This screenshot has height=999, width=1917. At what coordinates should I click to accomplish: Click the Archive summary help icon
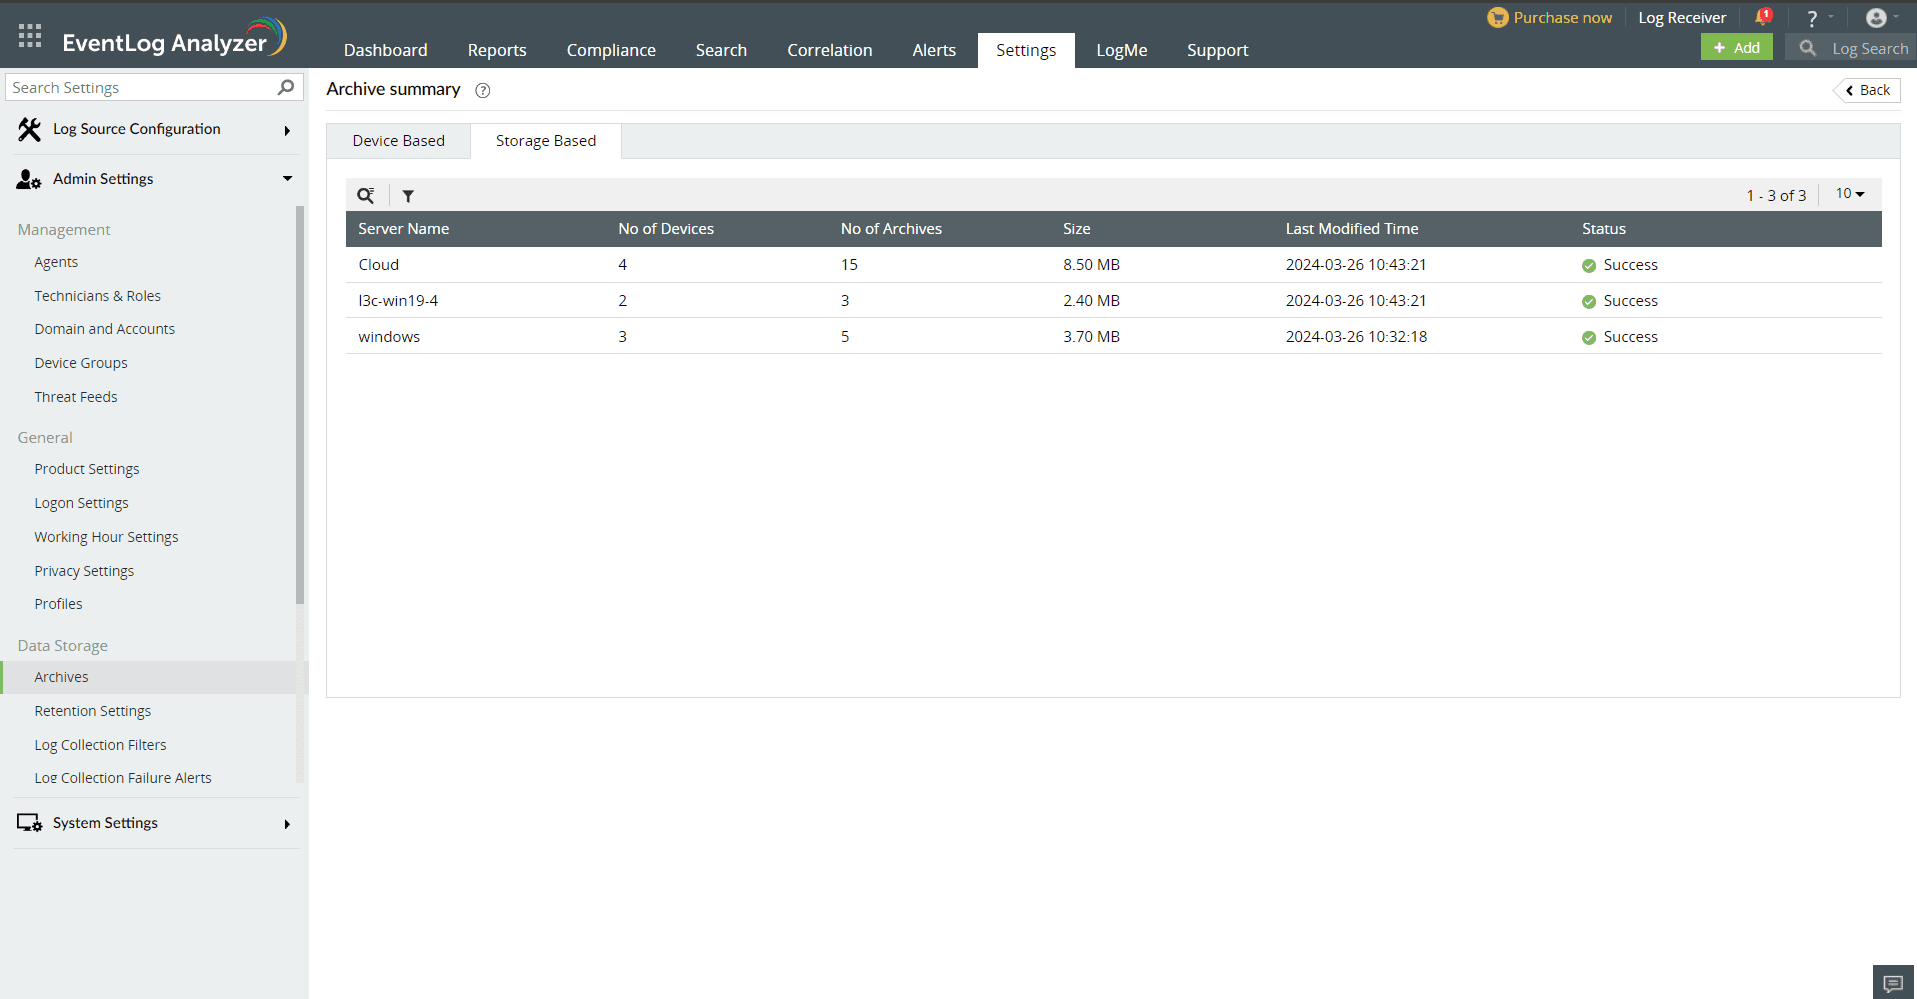click(483, 90)
